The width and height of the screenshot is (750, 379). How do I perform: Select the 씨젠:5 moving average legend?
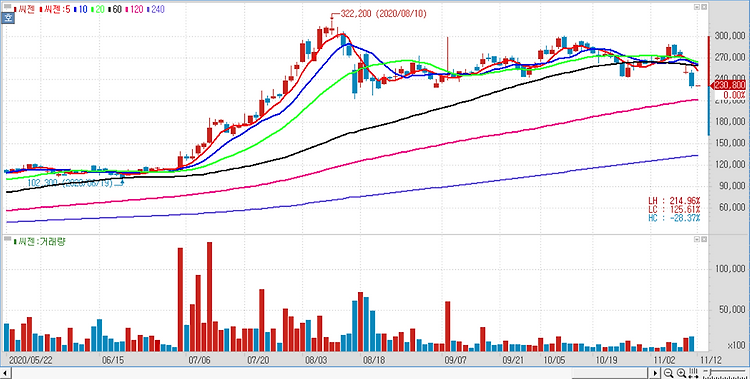tap(55, 9)
